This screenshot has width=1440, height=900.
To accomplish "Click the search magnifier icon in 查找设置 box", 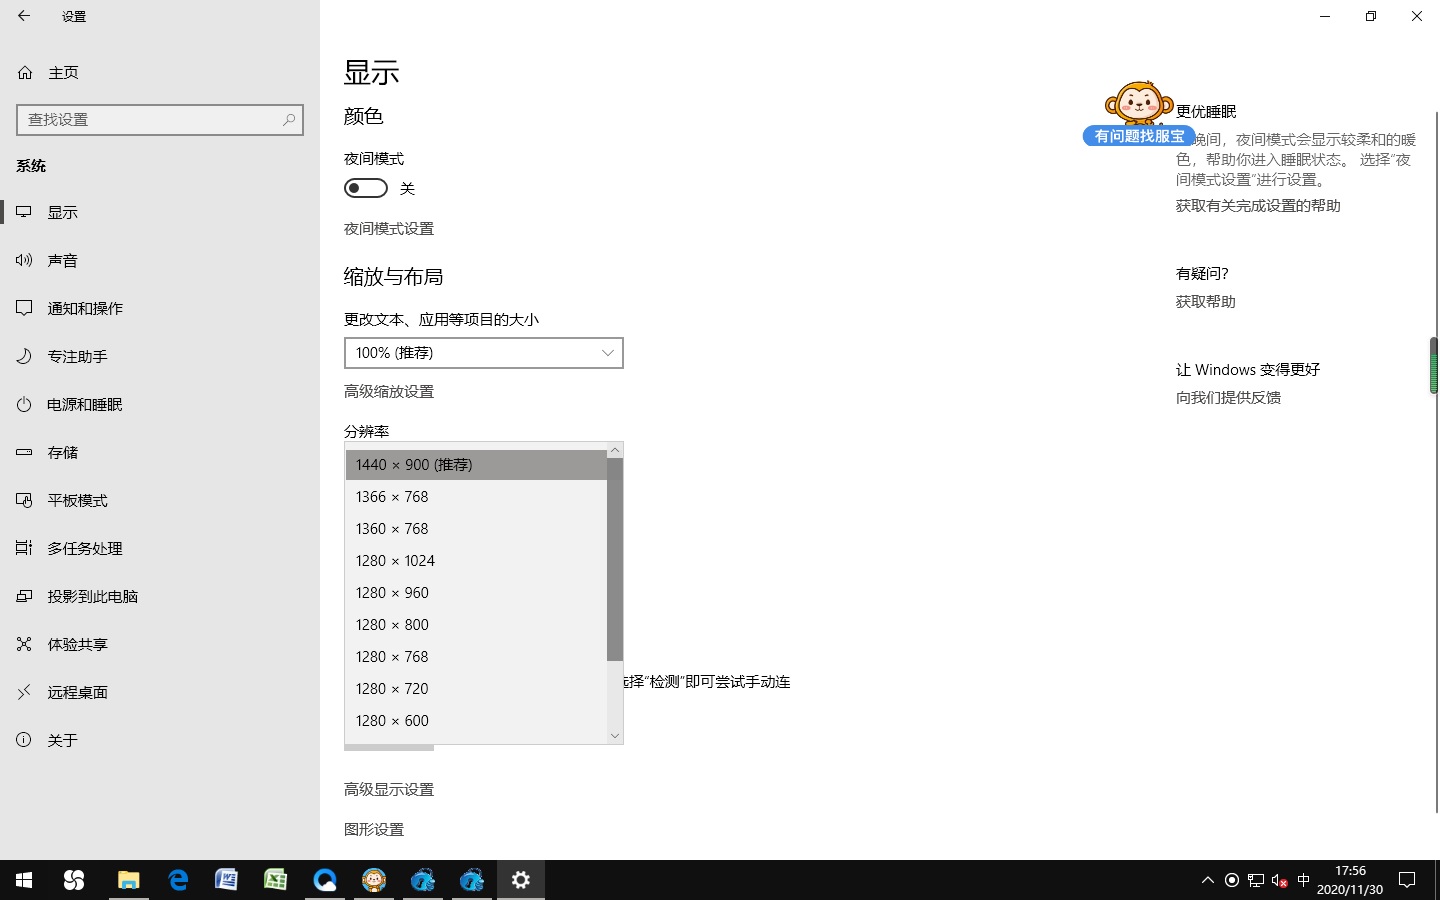I will pyautogui.click(x=289, y=119).
